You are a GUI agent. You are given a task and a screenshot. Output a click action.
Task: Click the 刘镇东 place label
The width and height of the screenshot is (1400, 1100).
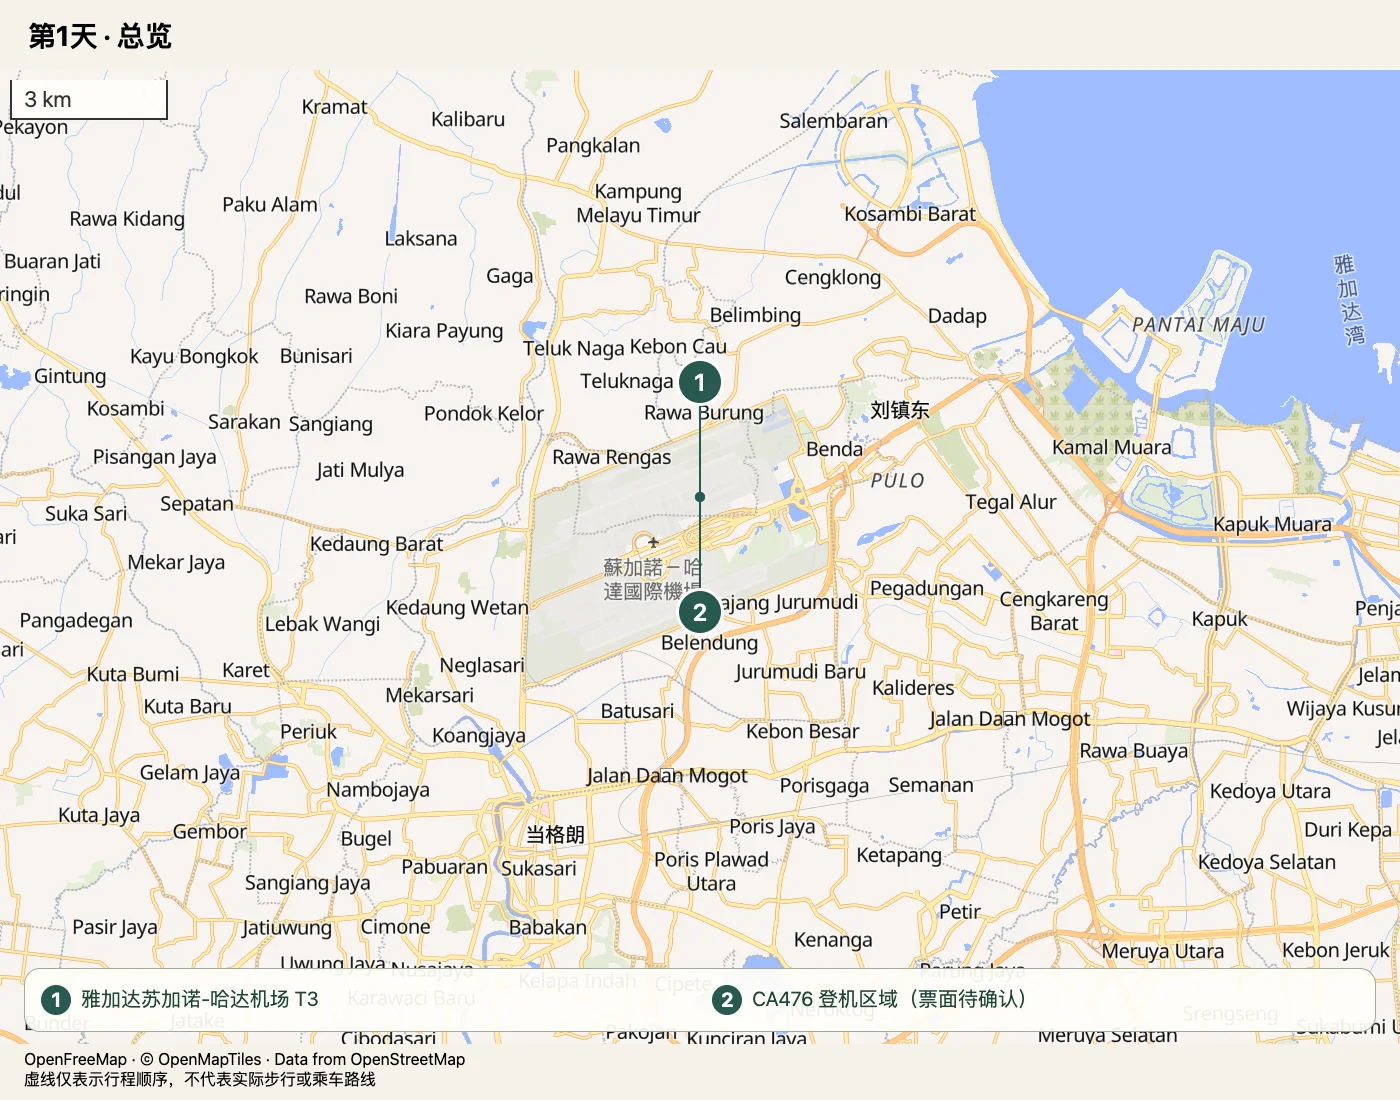coord(900,410)
